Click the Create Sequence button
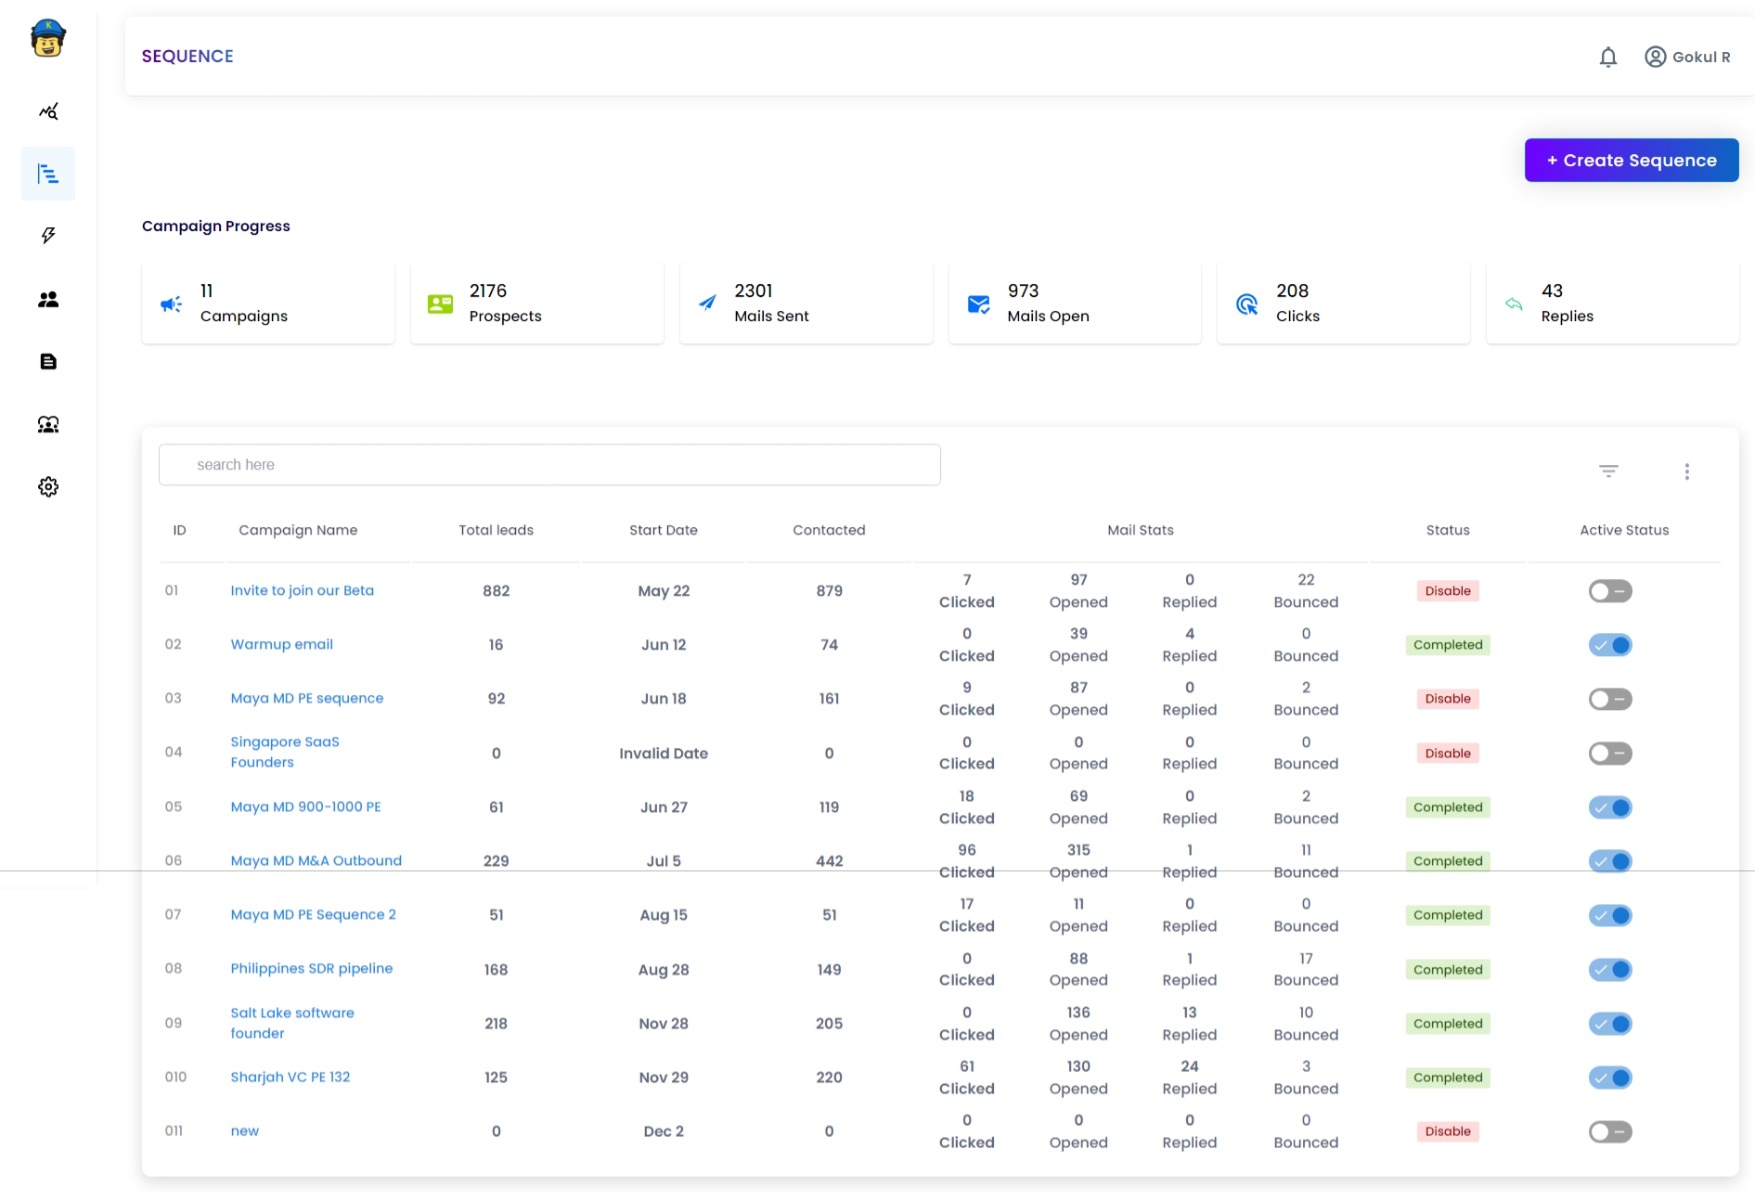This screenshot has width=1755, height=1192. point(1630,160)
